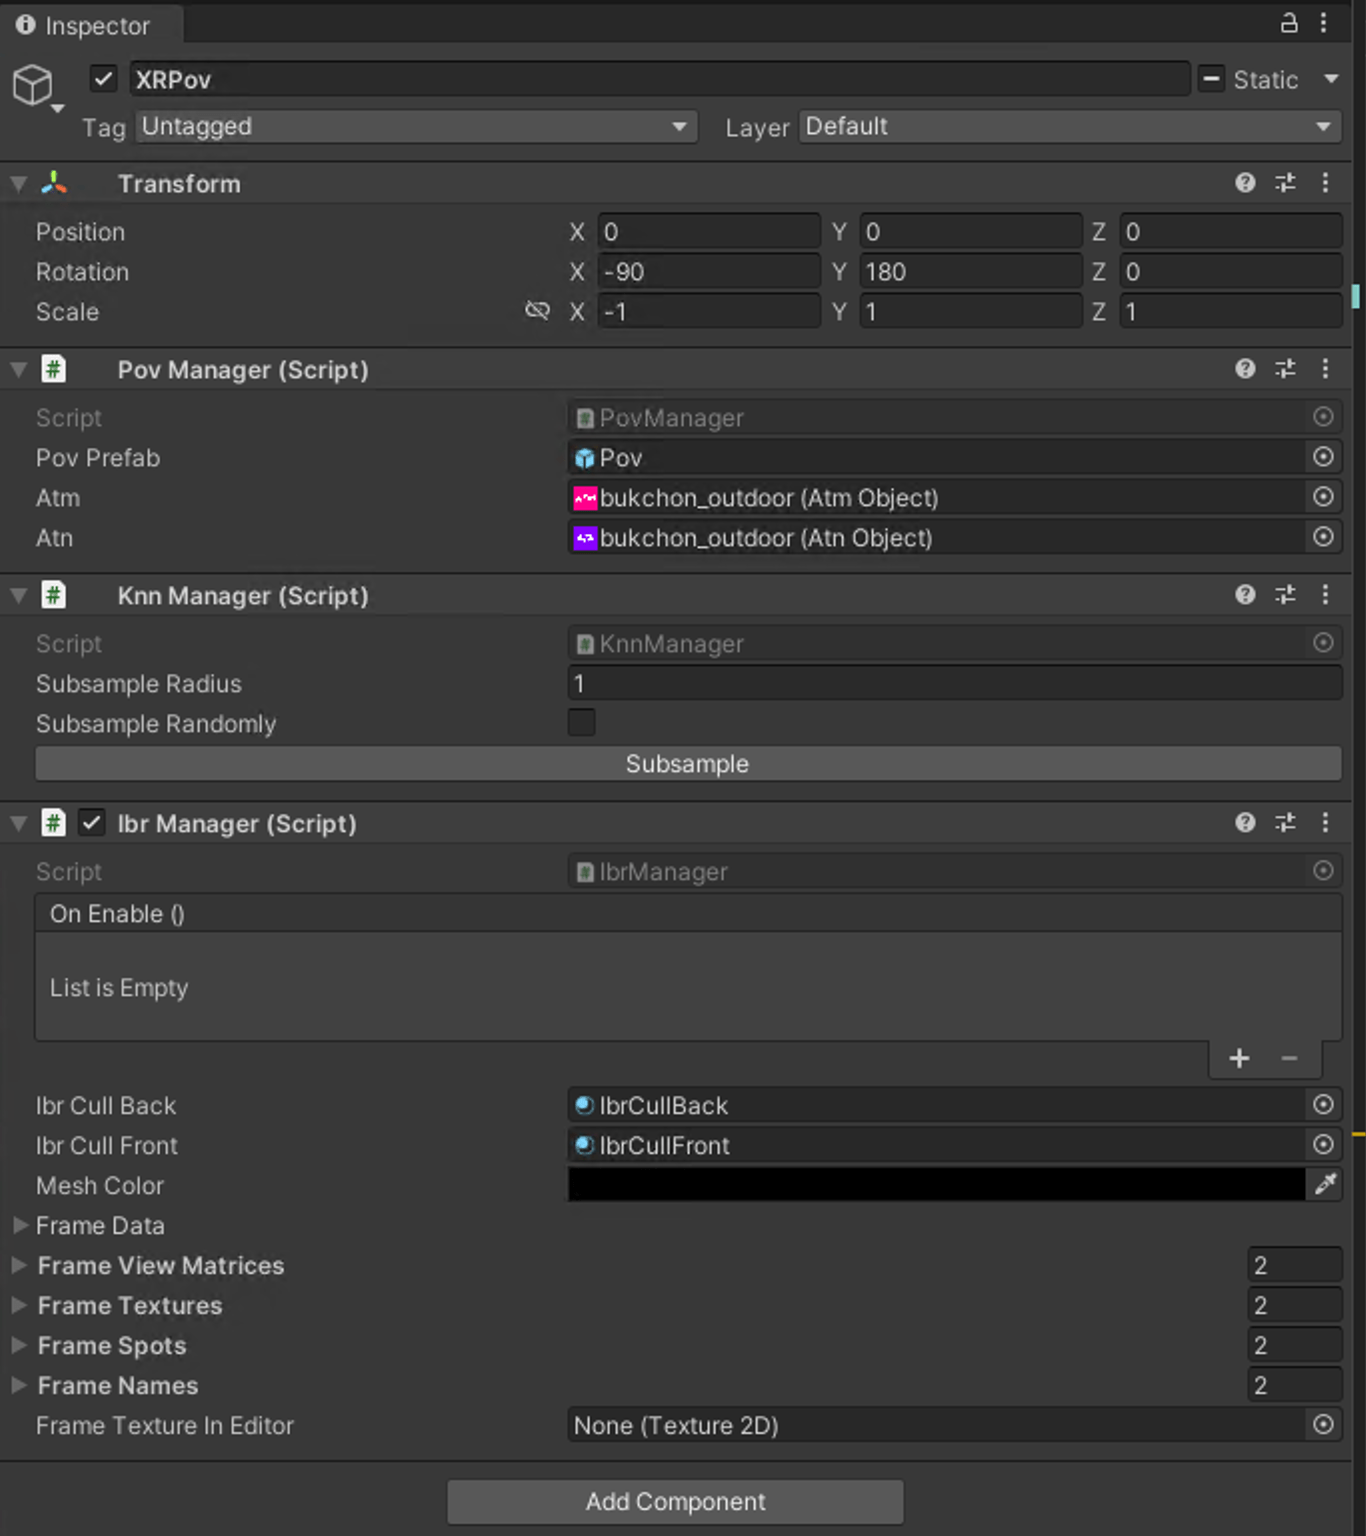Viewport: 1366px width, 1536px height.
Task: Enable the Subsample Randomly checkbox
Action: click(x=581, y=723)
